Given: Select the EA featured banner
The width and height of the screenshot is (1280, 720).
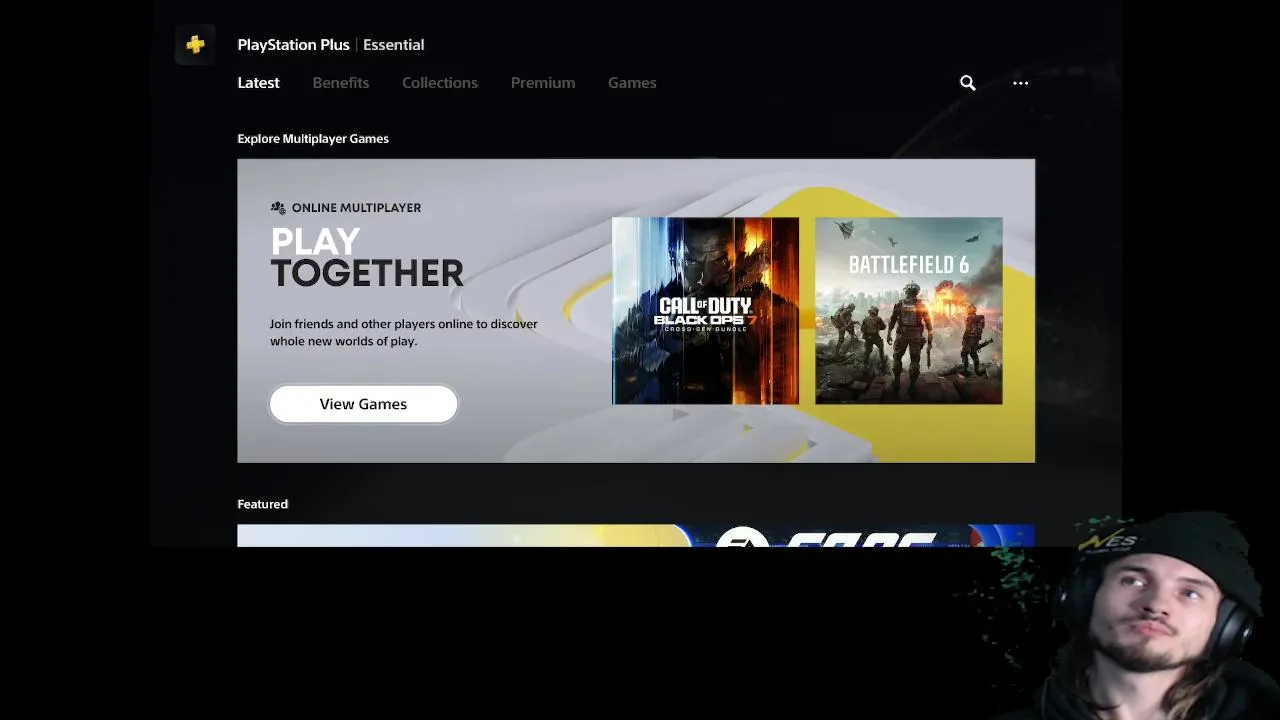Looking at the screenshot, I should pyautogui.click(x=636, y=536).
